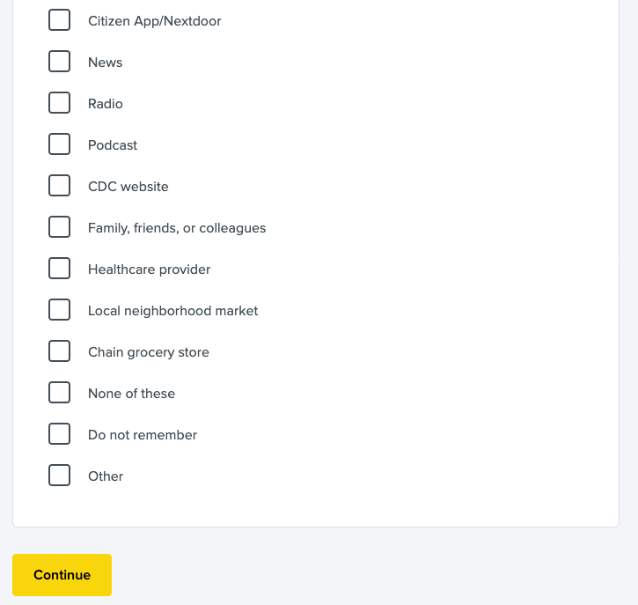Enable the Podcast checkbox
Image resolution: width=638 pixels, height=605 pixels.
[x=59, y=145]
